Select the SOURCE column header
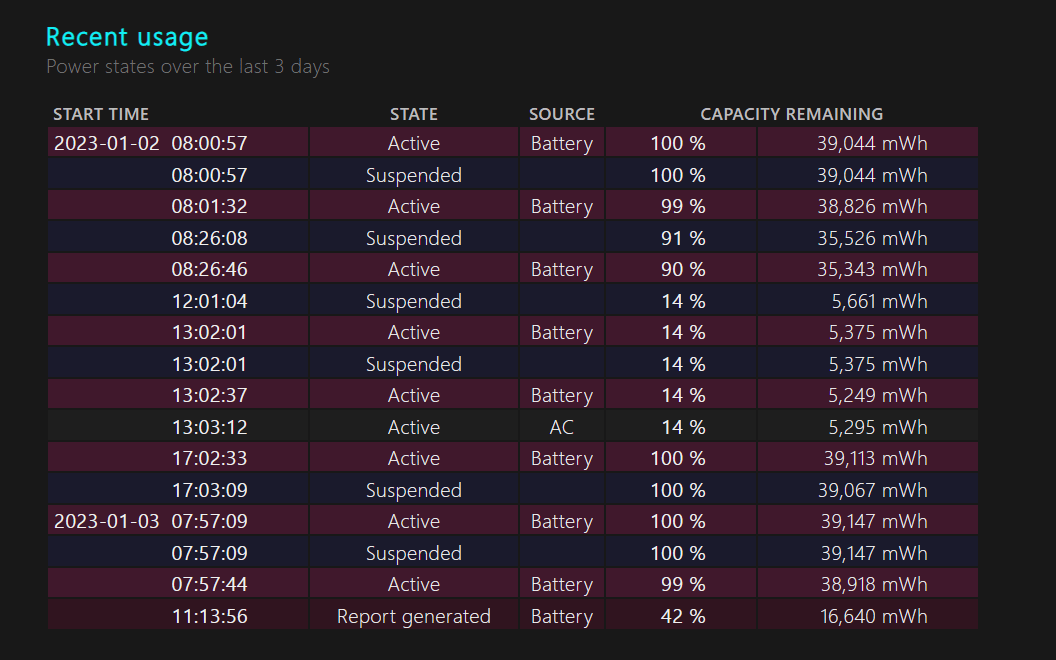Viewport: 1056px width, 660px height. [561, 114]
